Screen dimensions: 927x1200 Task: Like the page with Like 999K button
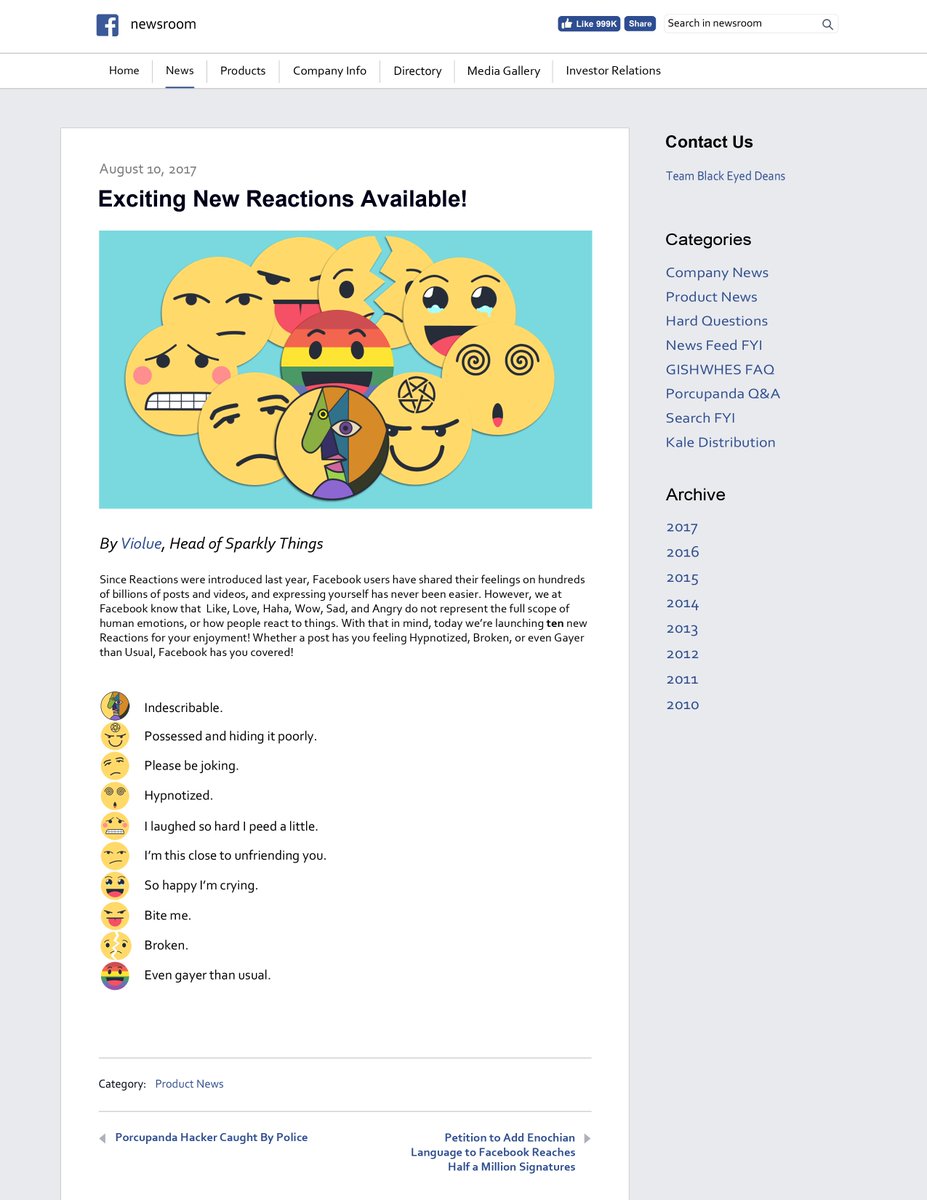(589, 24)
